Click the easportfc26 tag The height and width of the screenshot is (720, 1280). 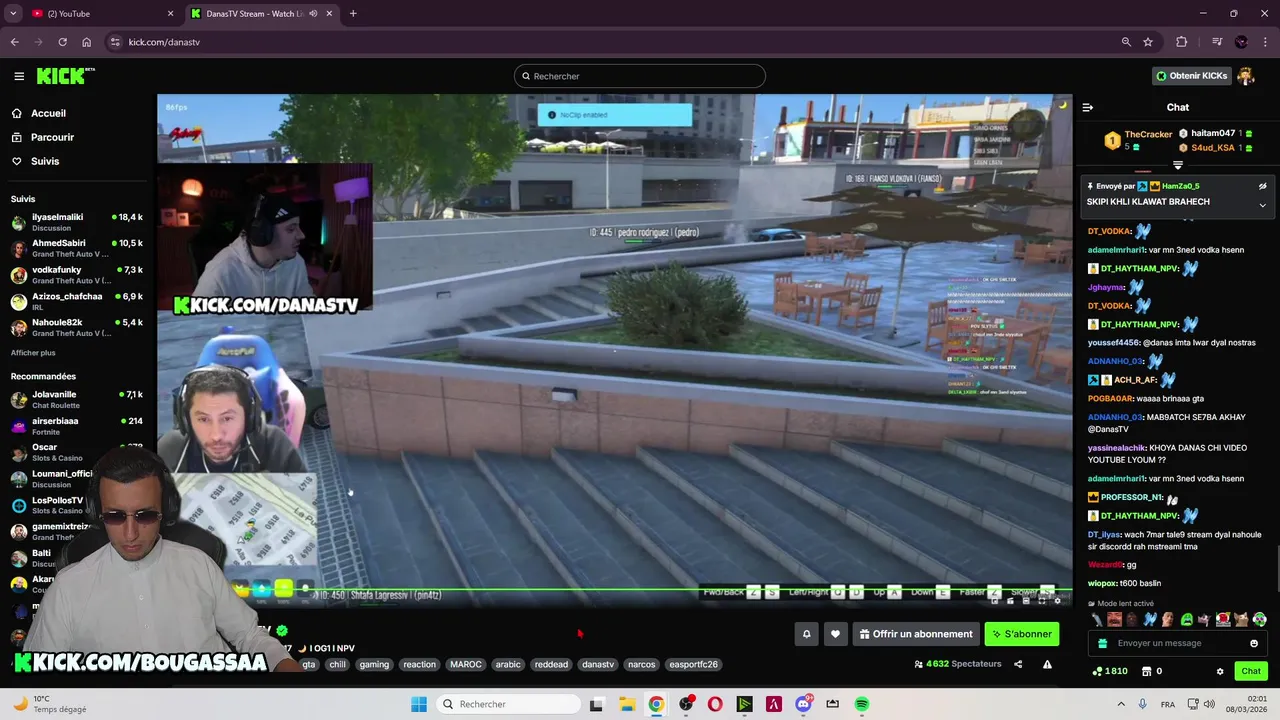(x=693, y=664)
